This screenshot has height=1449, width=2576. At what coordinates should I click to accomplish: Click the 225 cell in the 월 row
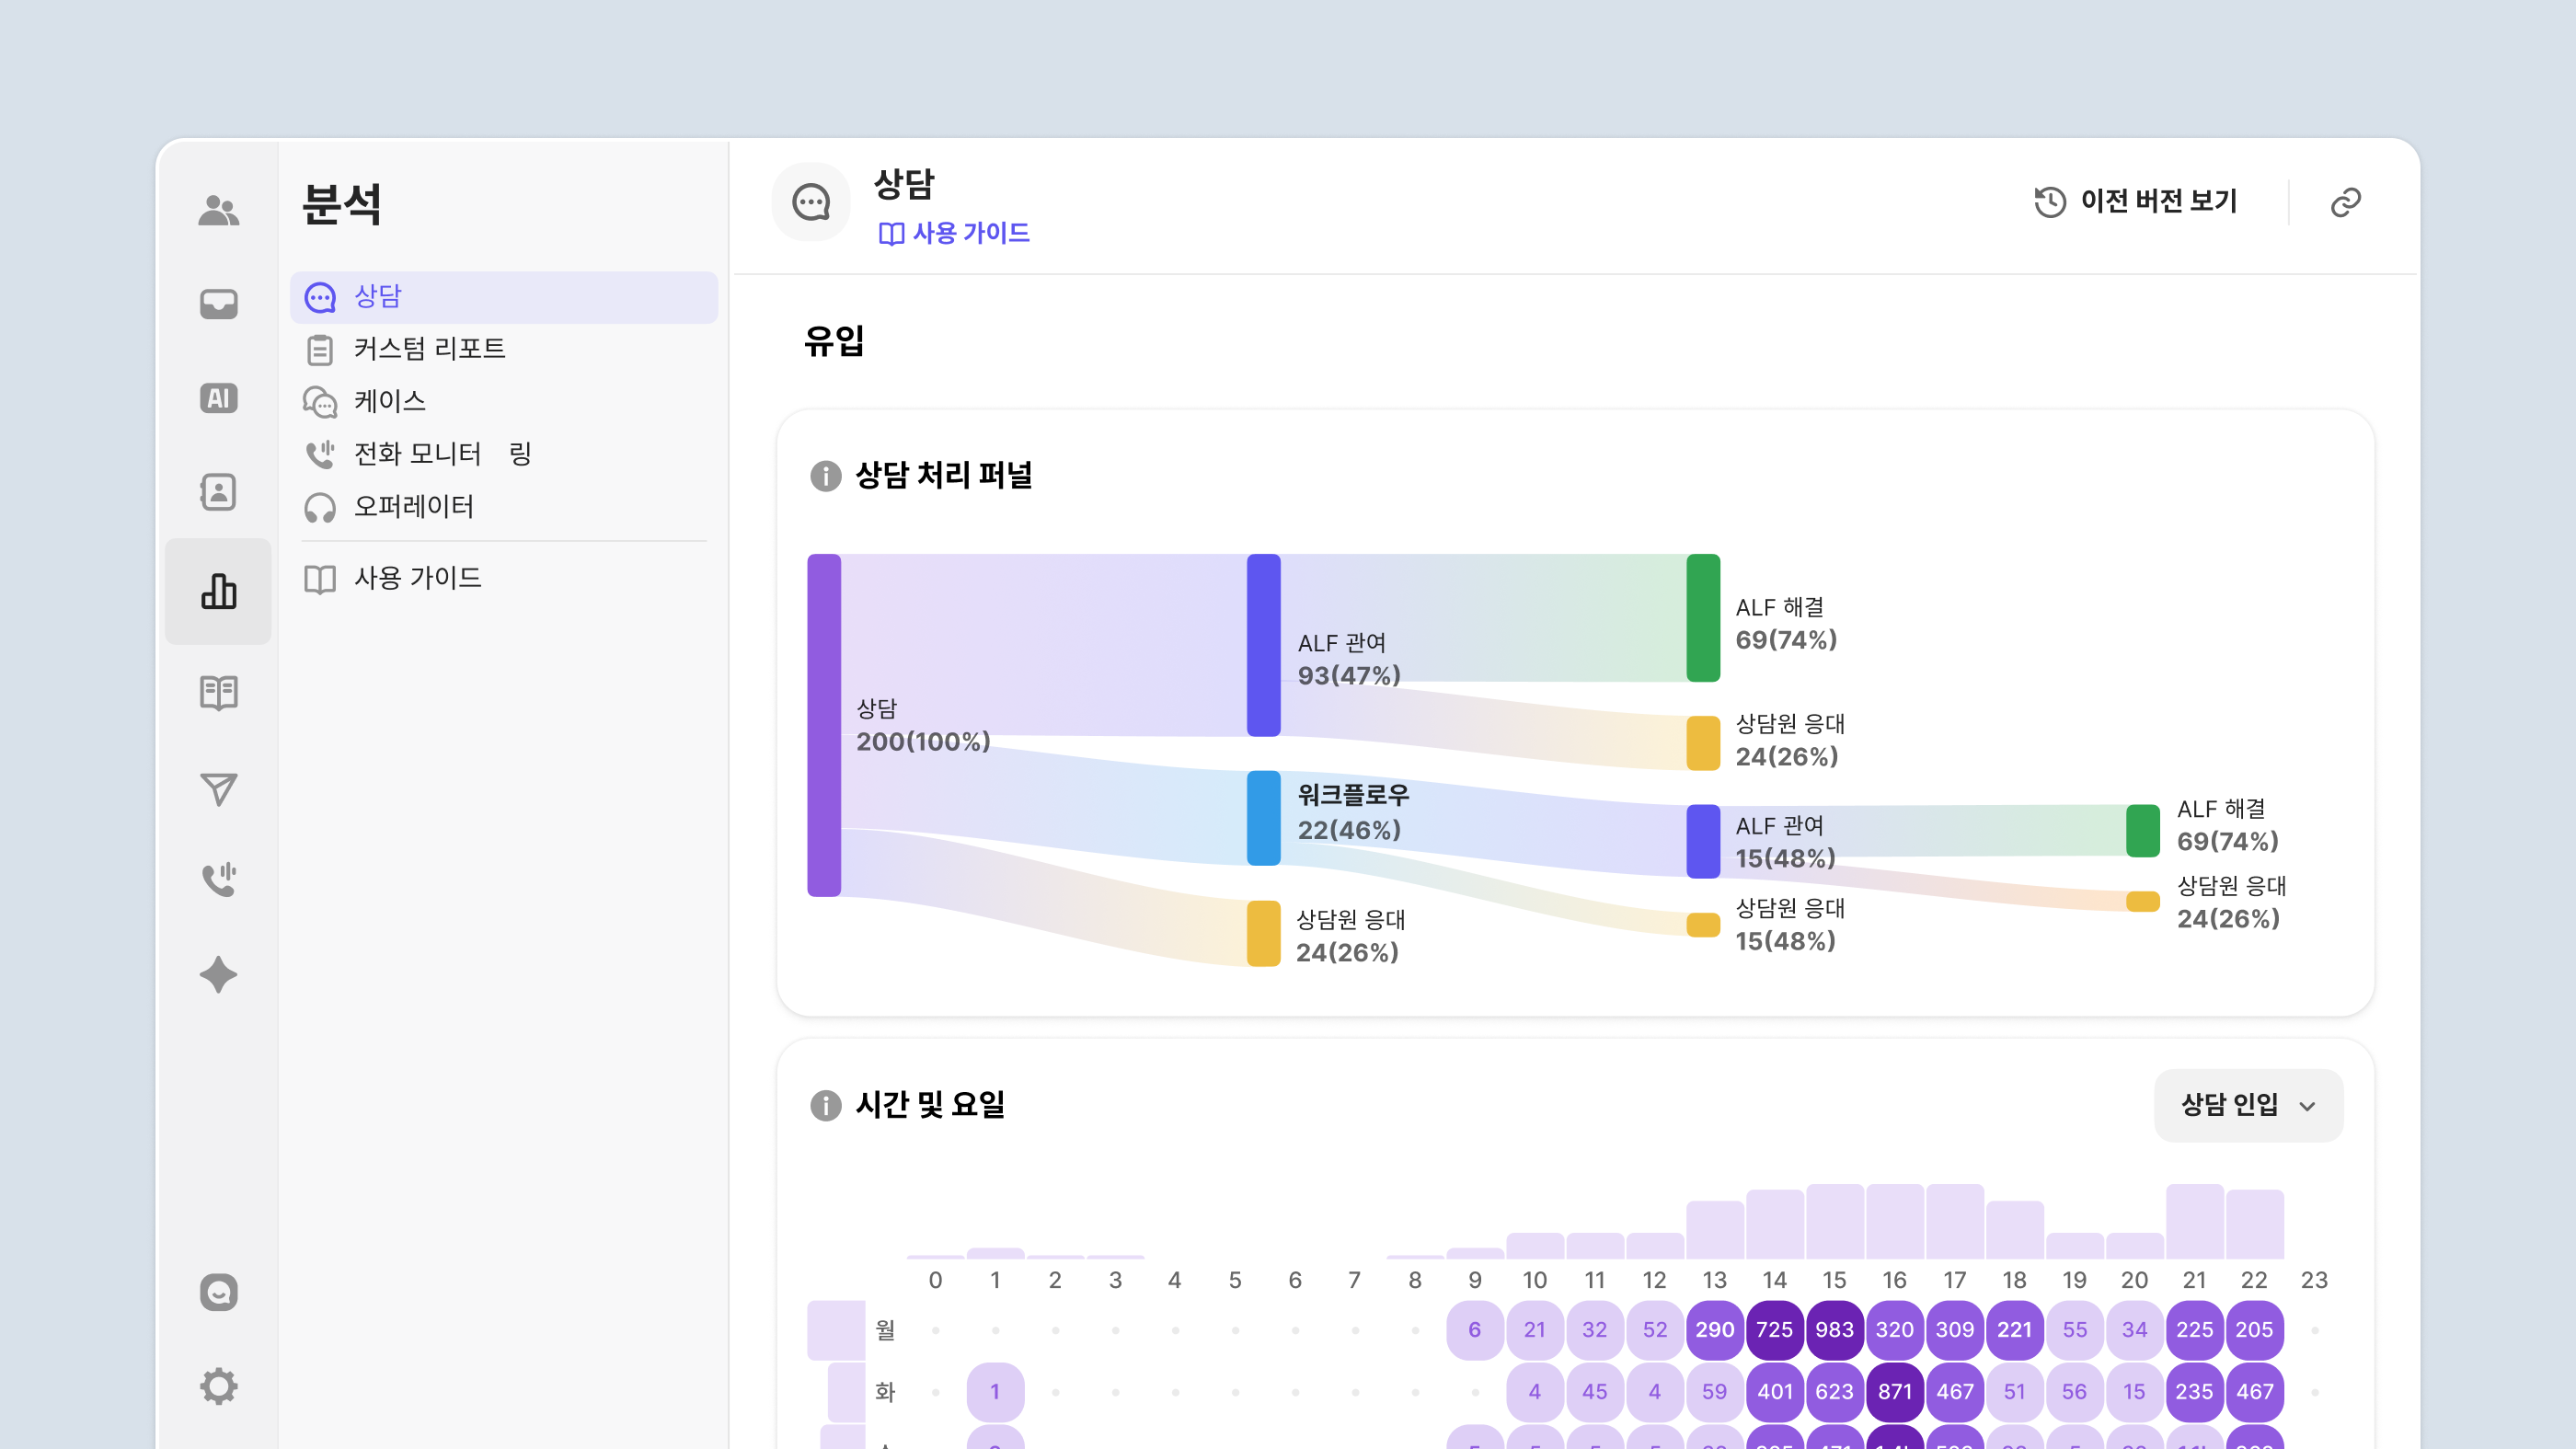pos(2195,1330)
